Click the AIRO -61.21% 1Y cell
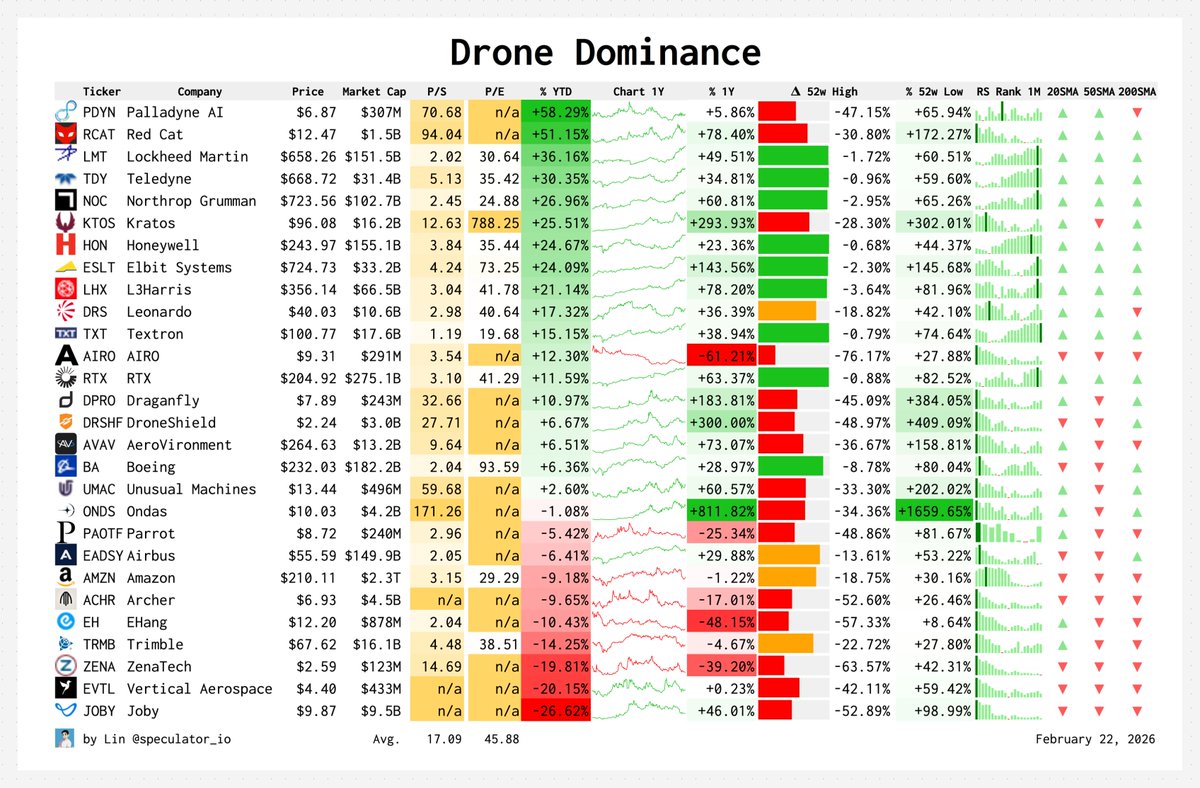The image size is (1200, 788). pos(722,355)
